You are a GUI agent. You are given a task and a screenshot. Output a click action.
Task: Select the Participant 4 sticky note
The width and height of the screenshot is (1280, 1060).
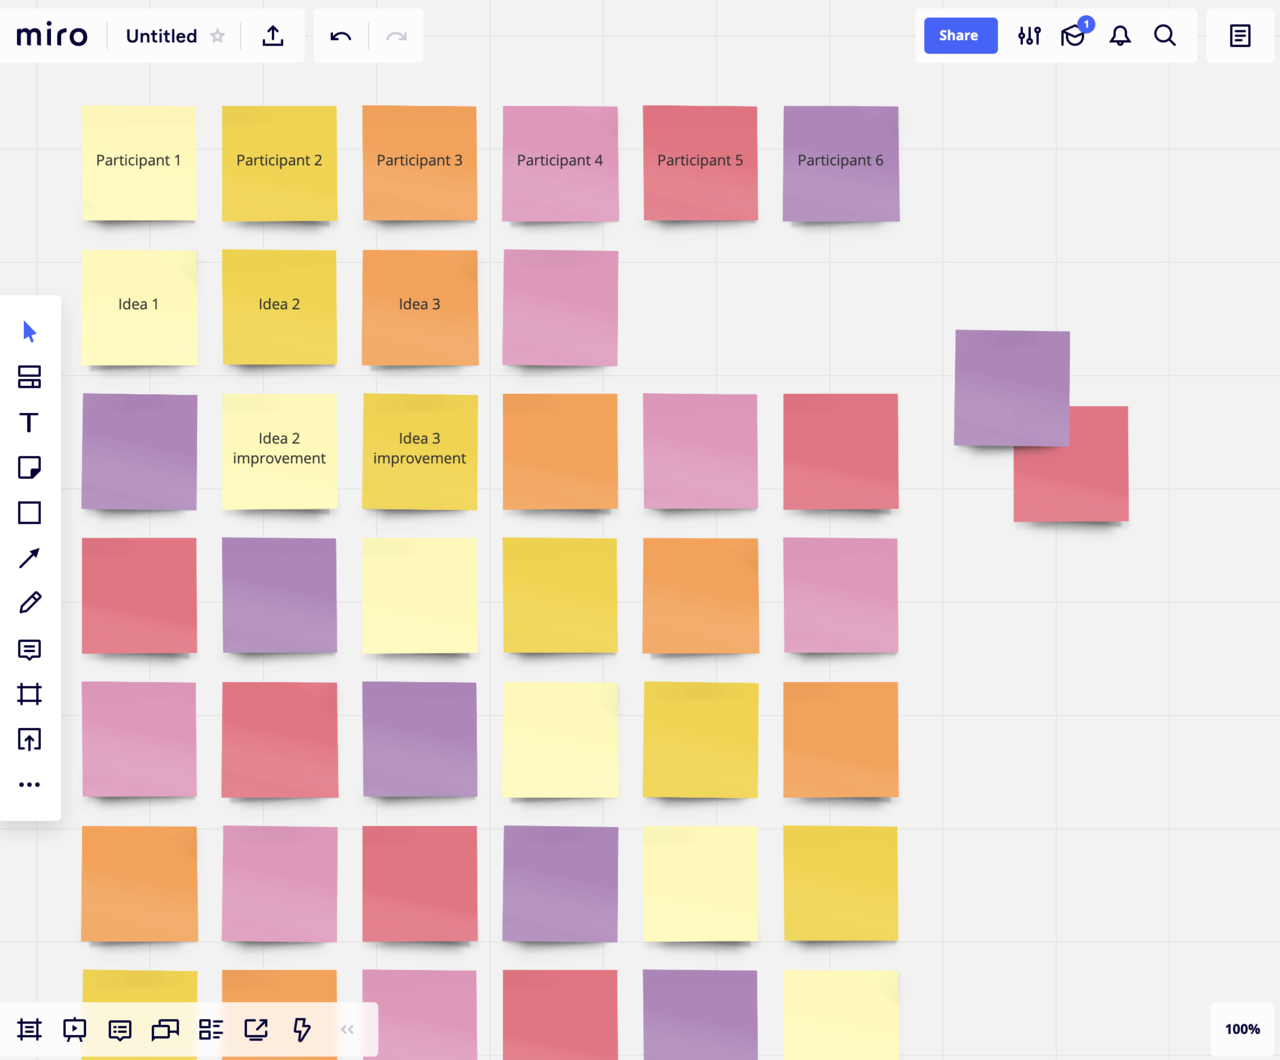[560, 163]
